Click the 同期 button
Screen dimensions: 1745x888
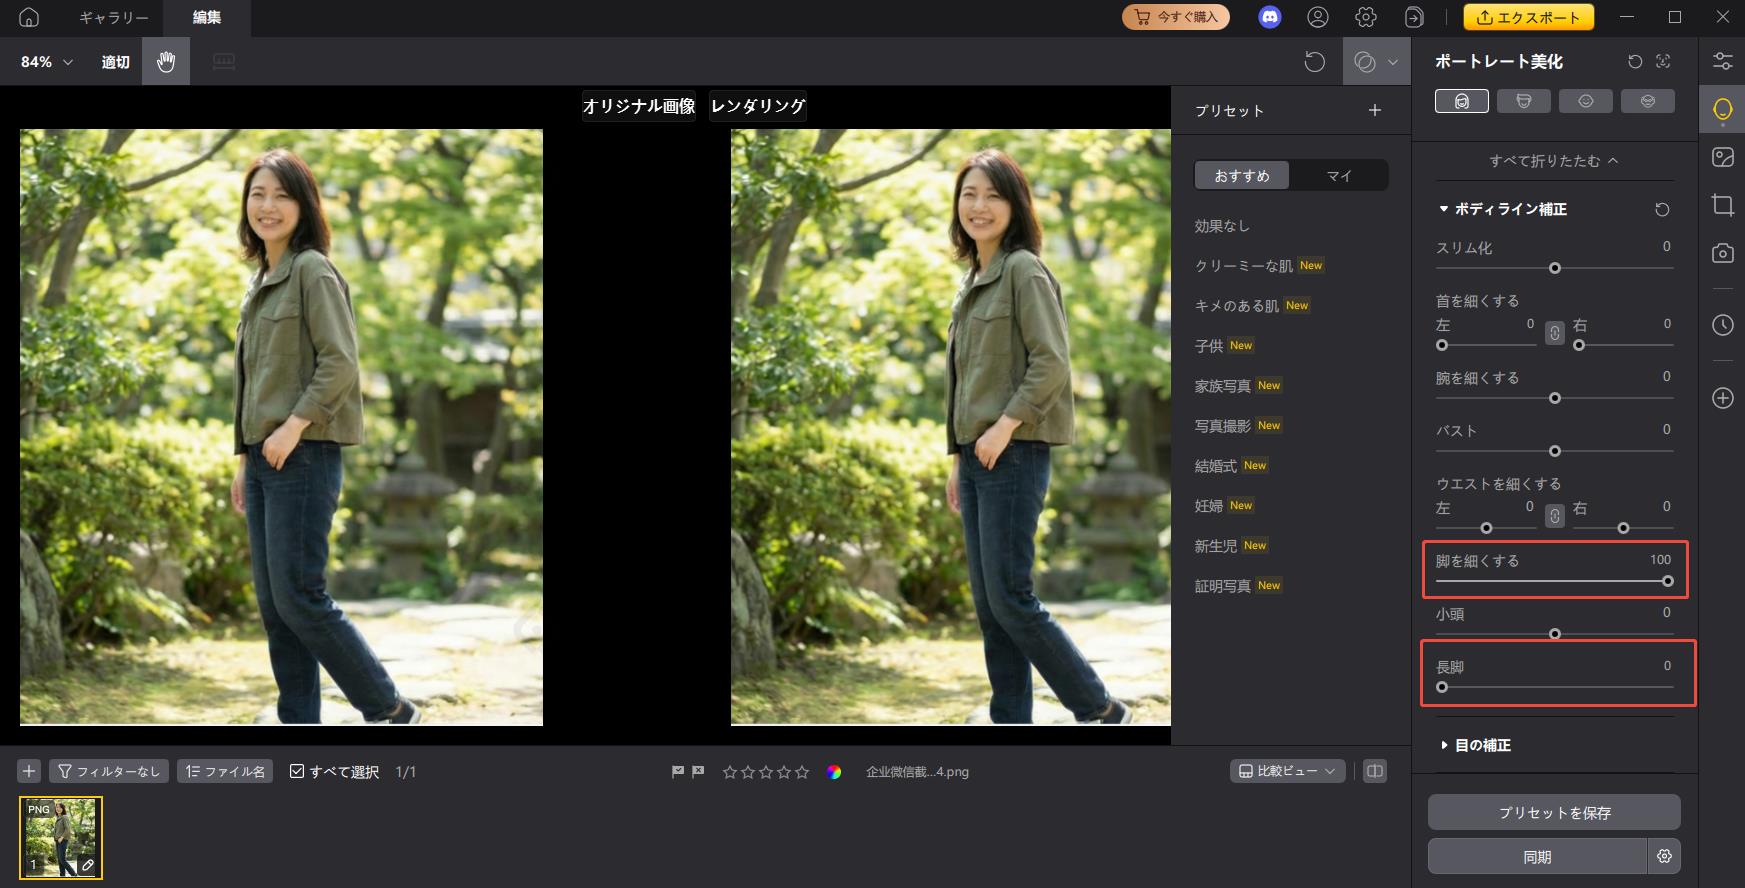point(1537,857)
